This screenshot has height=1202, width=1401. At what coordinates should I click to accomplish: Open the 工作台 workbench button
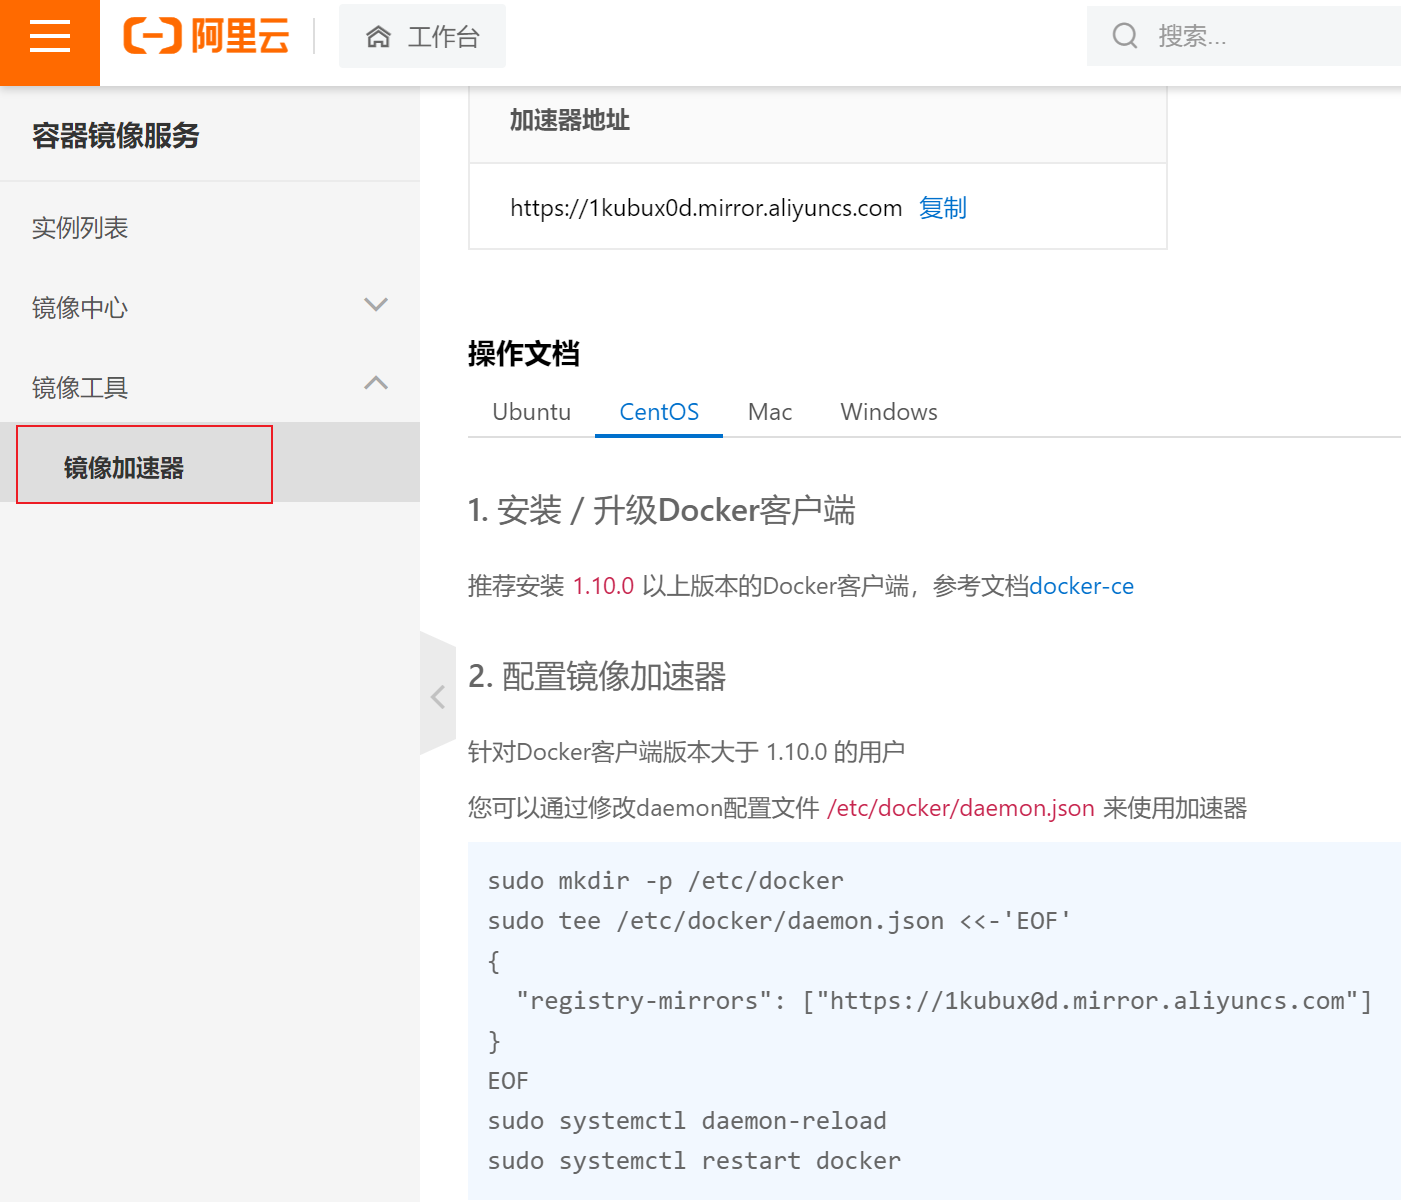tap(422, 36)
